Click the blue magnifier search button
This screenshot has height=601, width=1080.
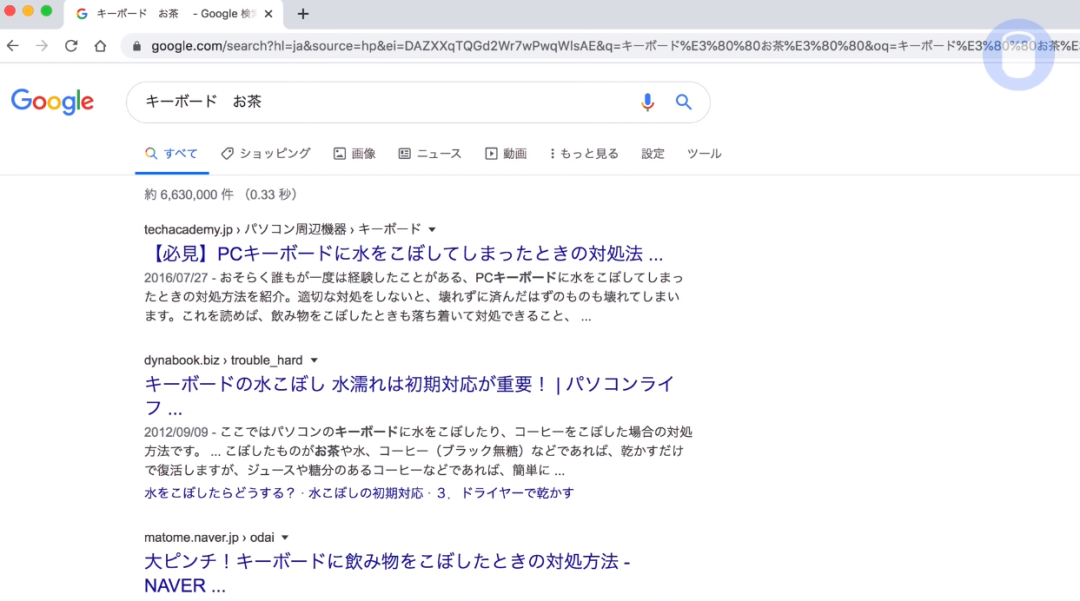coord(683,102)
